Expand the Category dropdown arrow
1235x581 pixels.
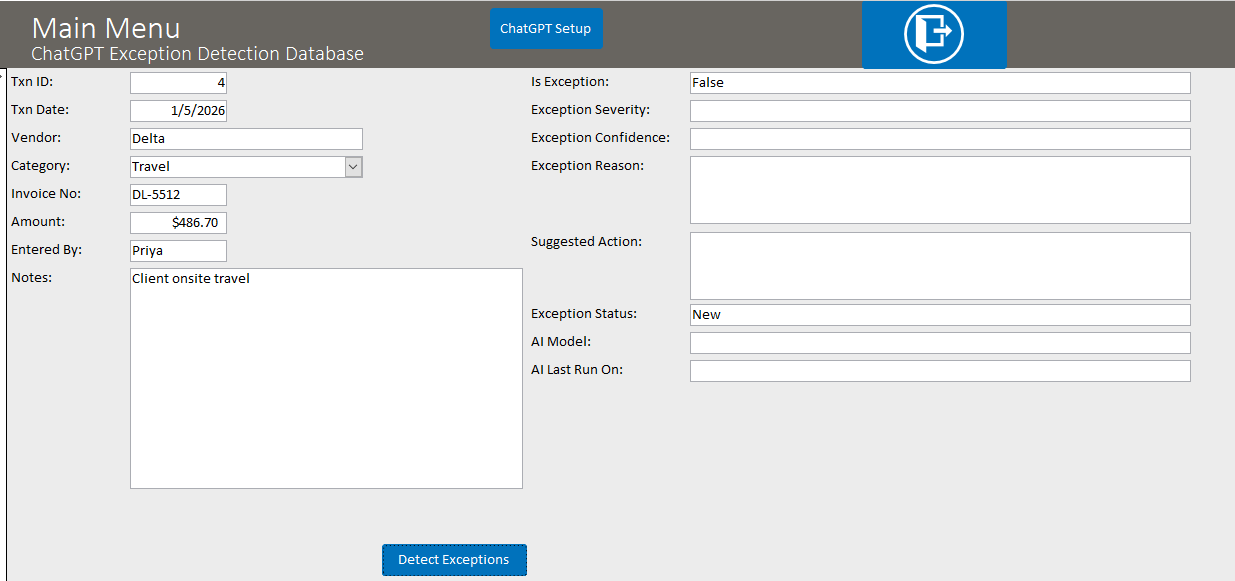coord(353,167)
